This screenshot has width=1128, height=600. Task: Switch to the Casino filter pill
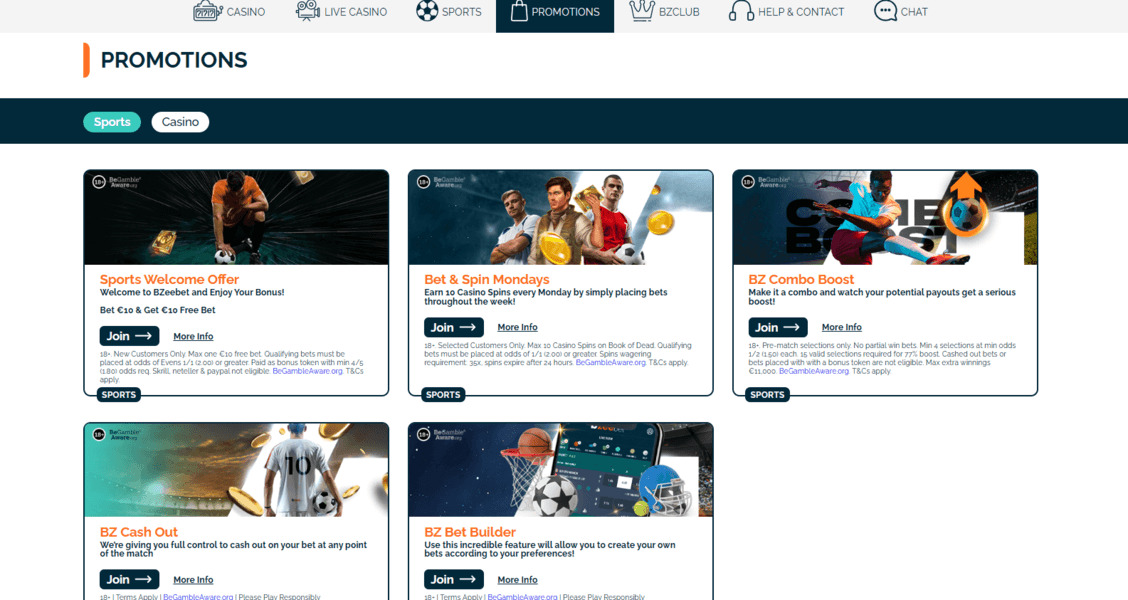pyautogui.click(x=180, y=122)
